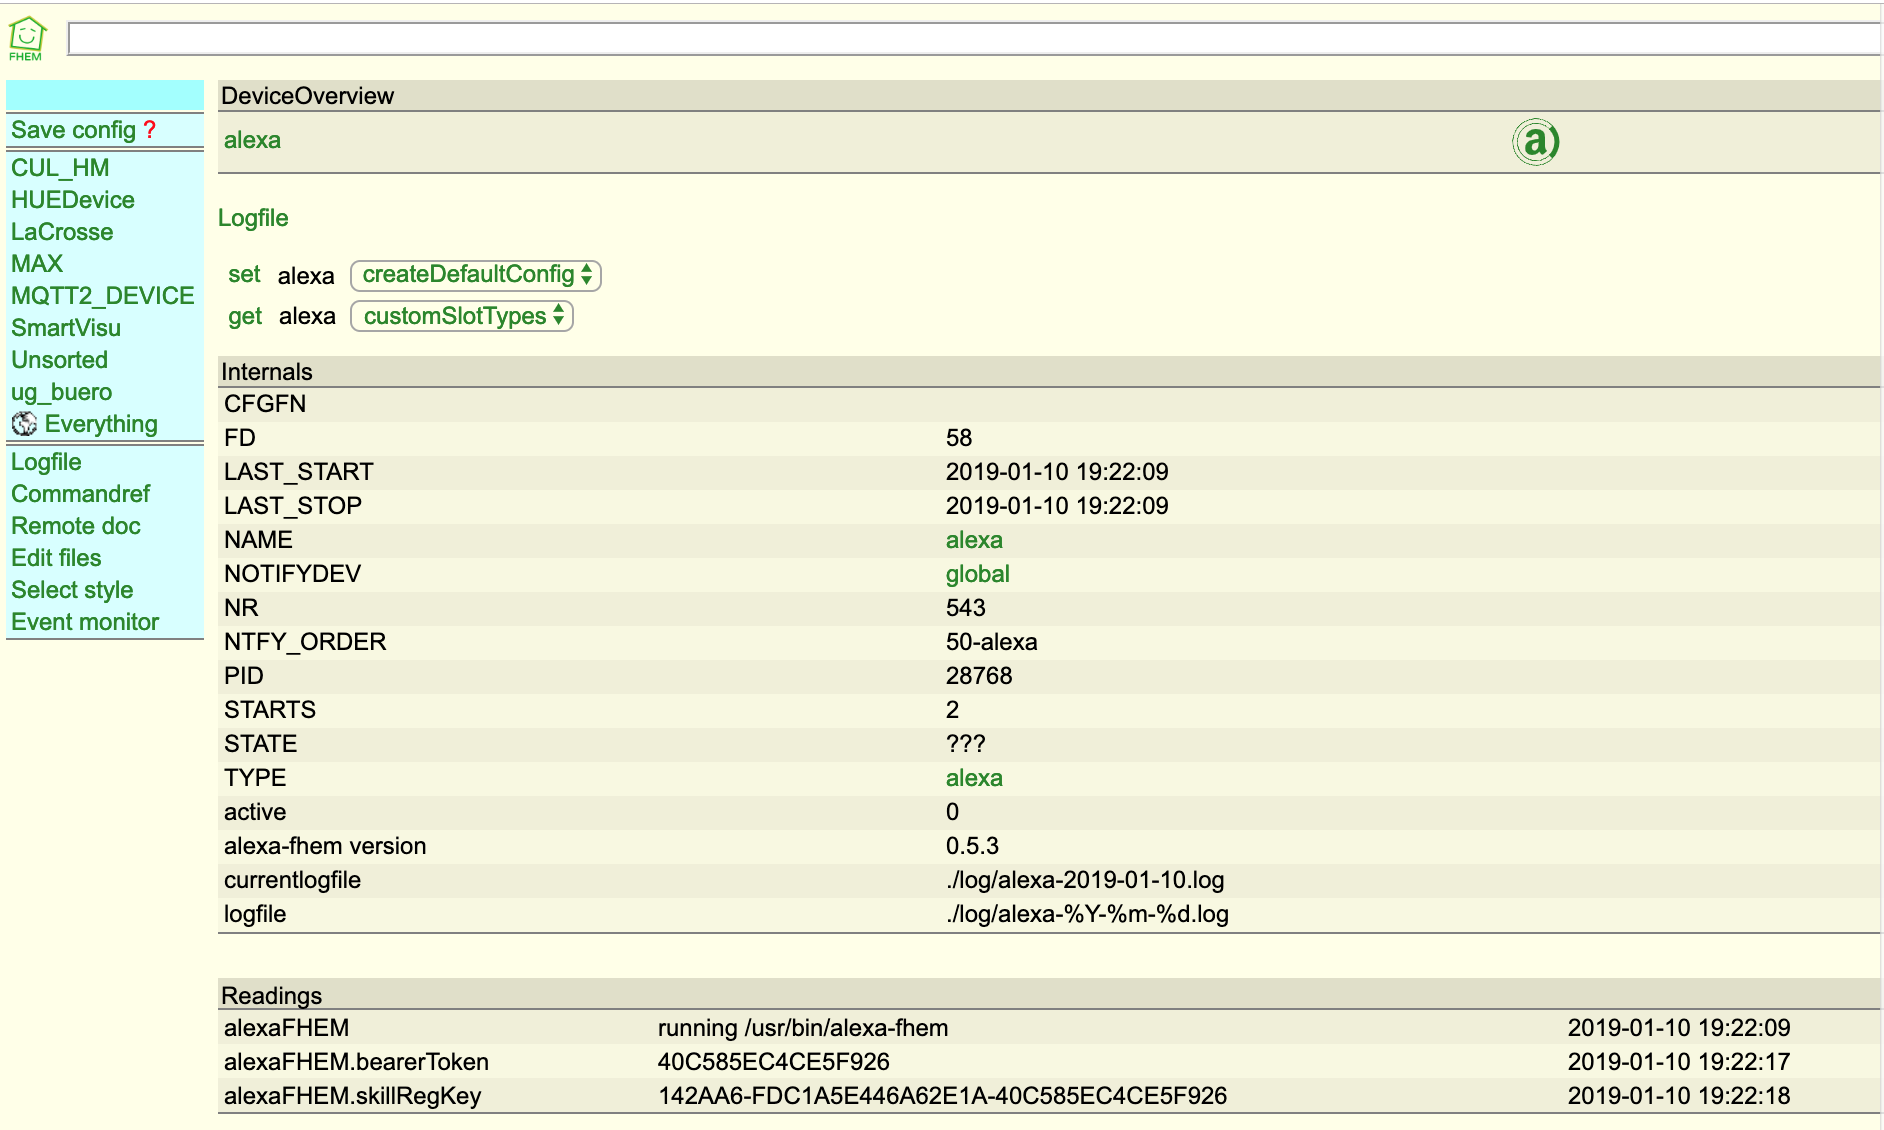Open the Logfile link above set command
1884x1130 pixels.
tap(253, 218)
